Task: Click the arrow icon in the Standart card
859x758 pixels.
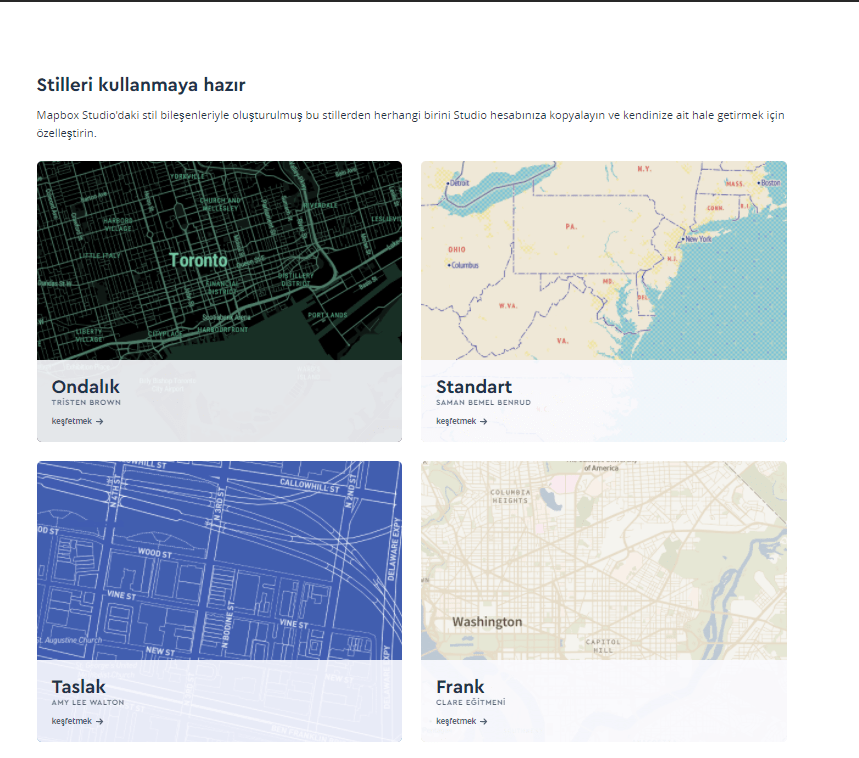Action: coord(484,422)
